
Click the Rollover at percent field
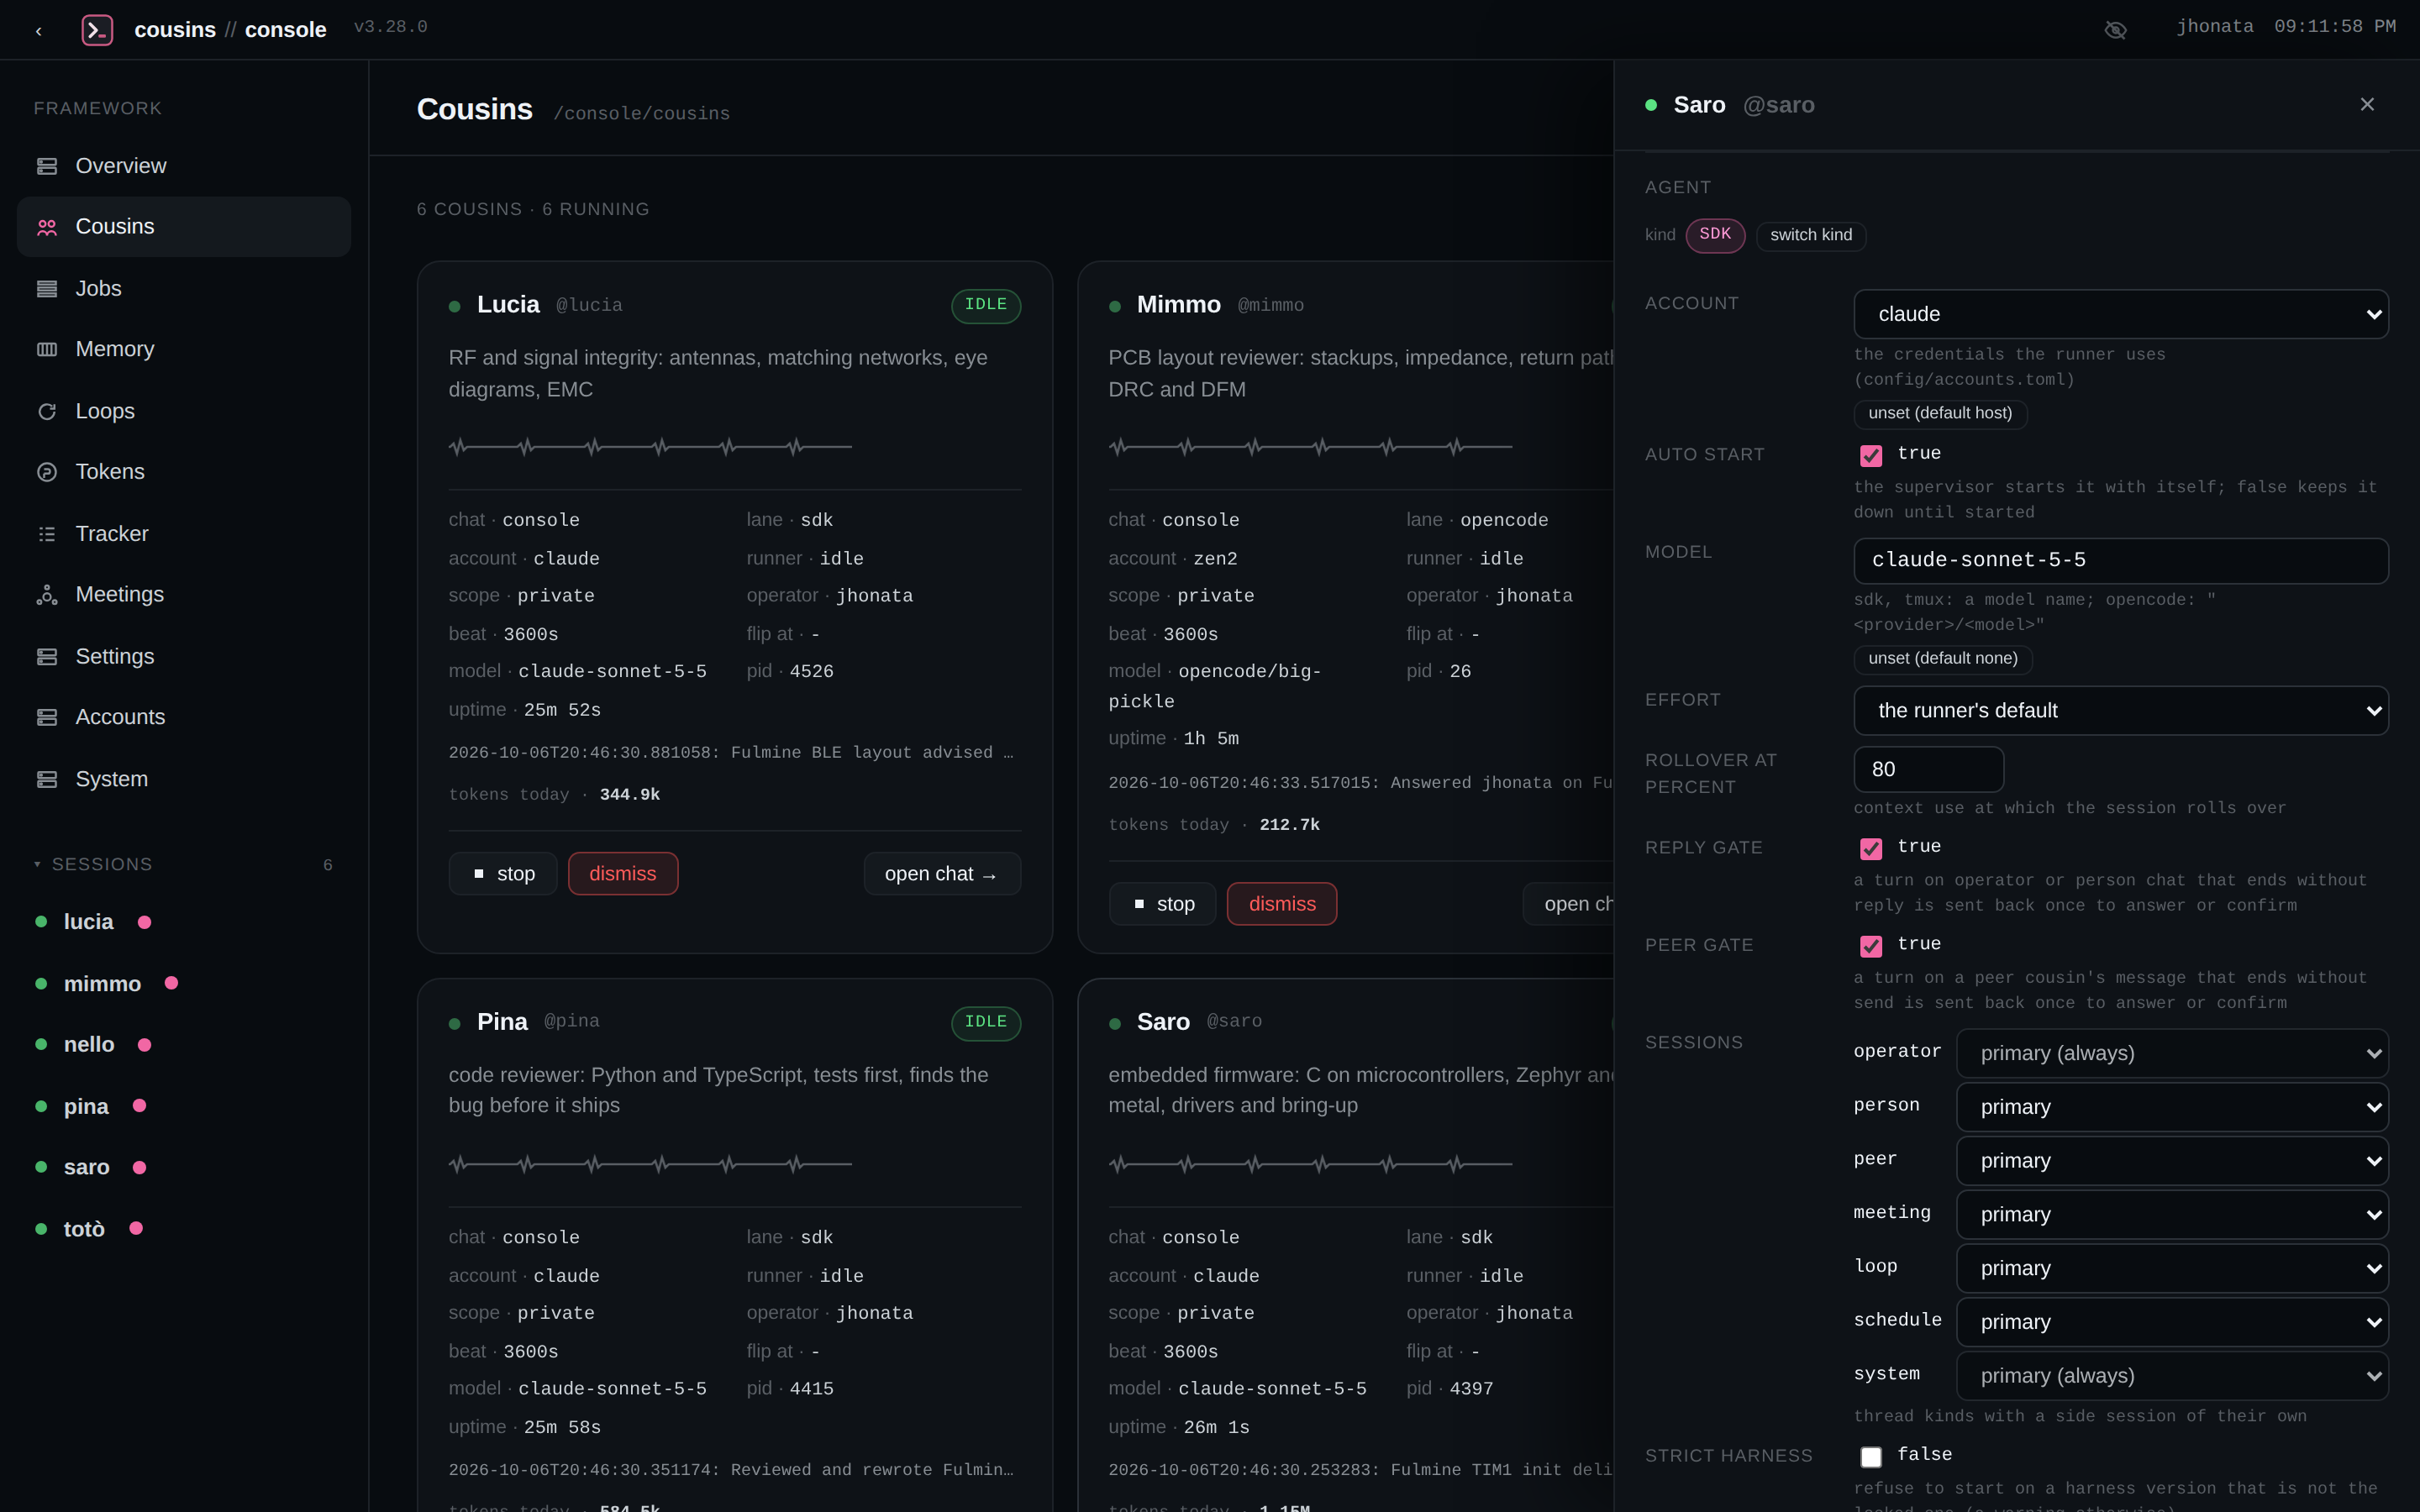1929,769
